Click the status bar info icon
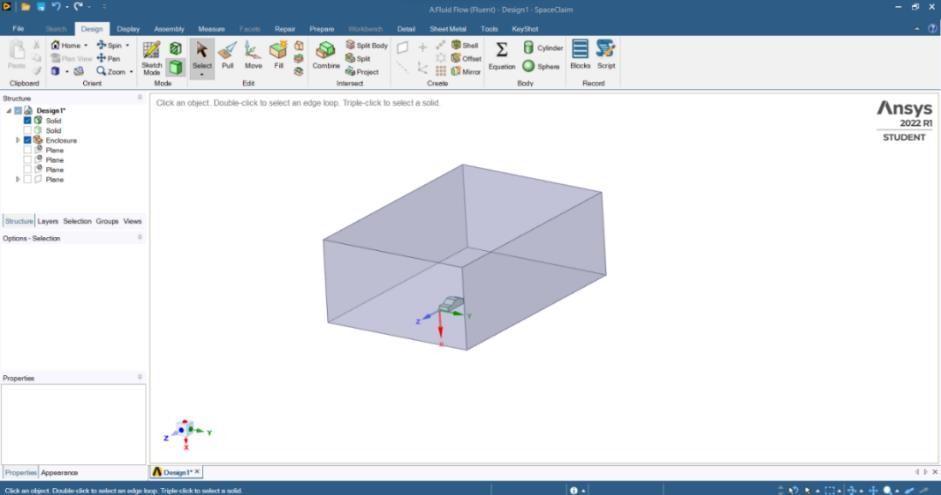Image resolution: width=941 pixels, height=495 pixels. pos(574,490)
